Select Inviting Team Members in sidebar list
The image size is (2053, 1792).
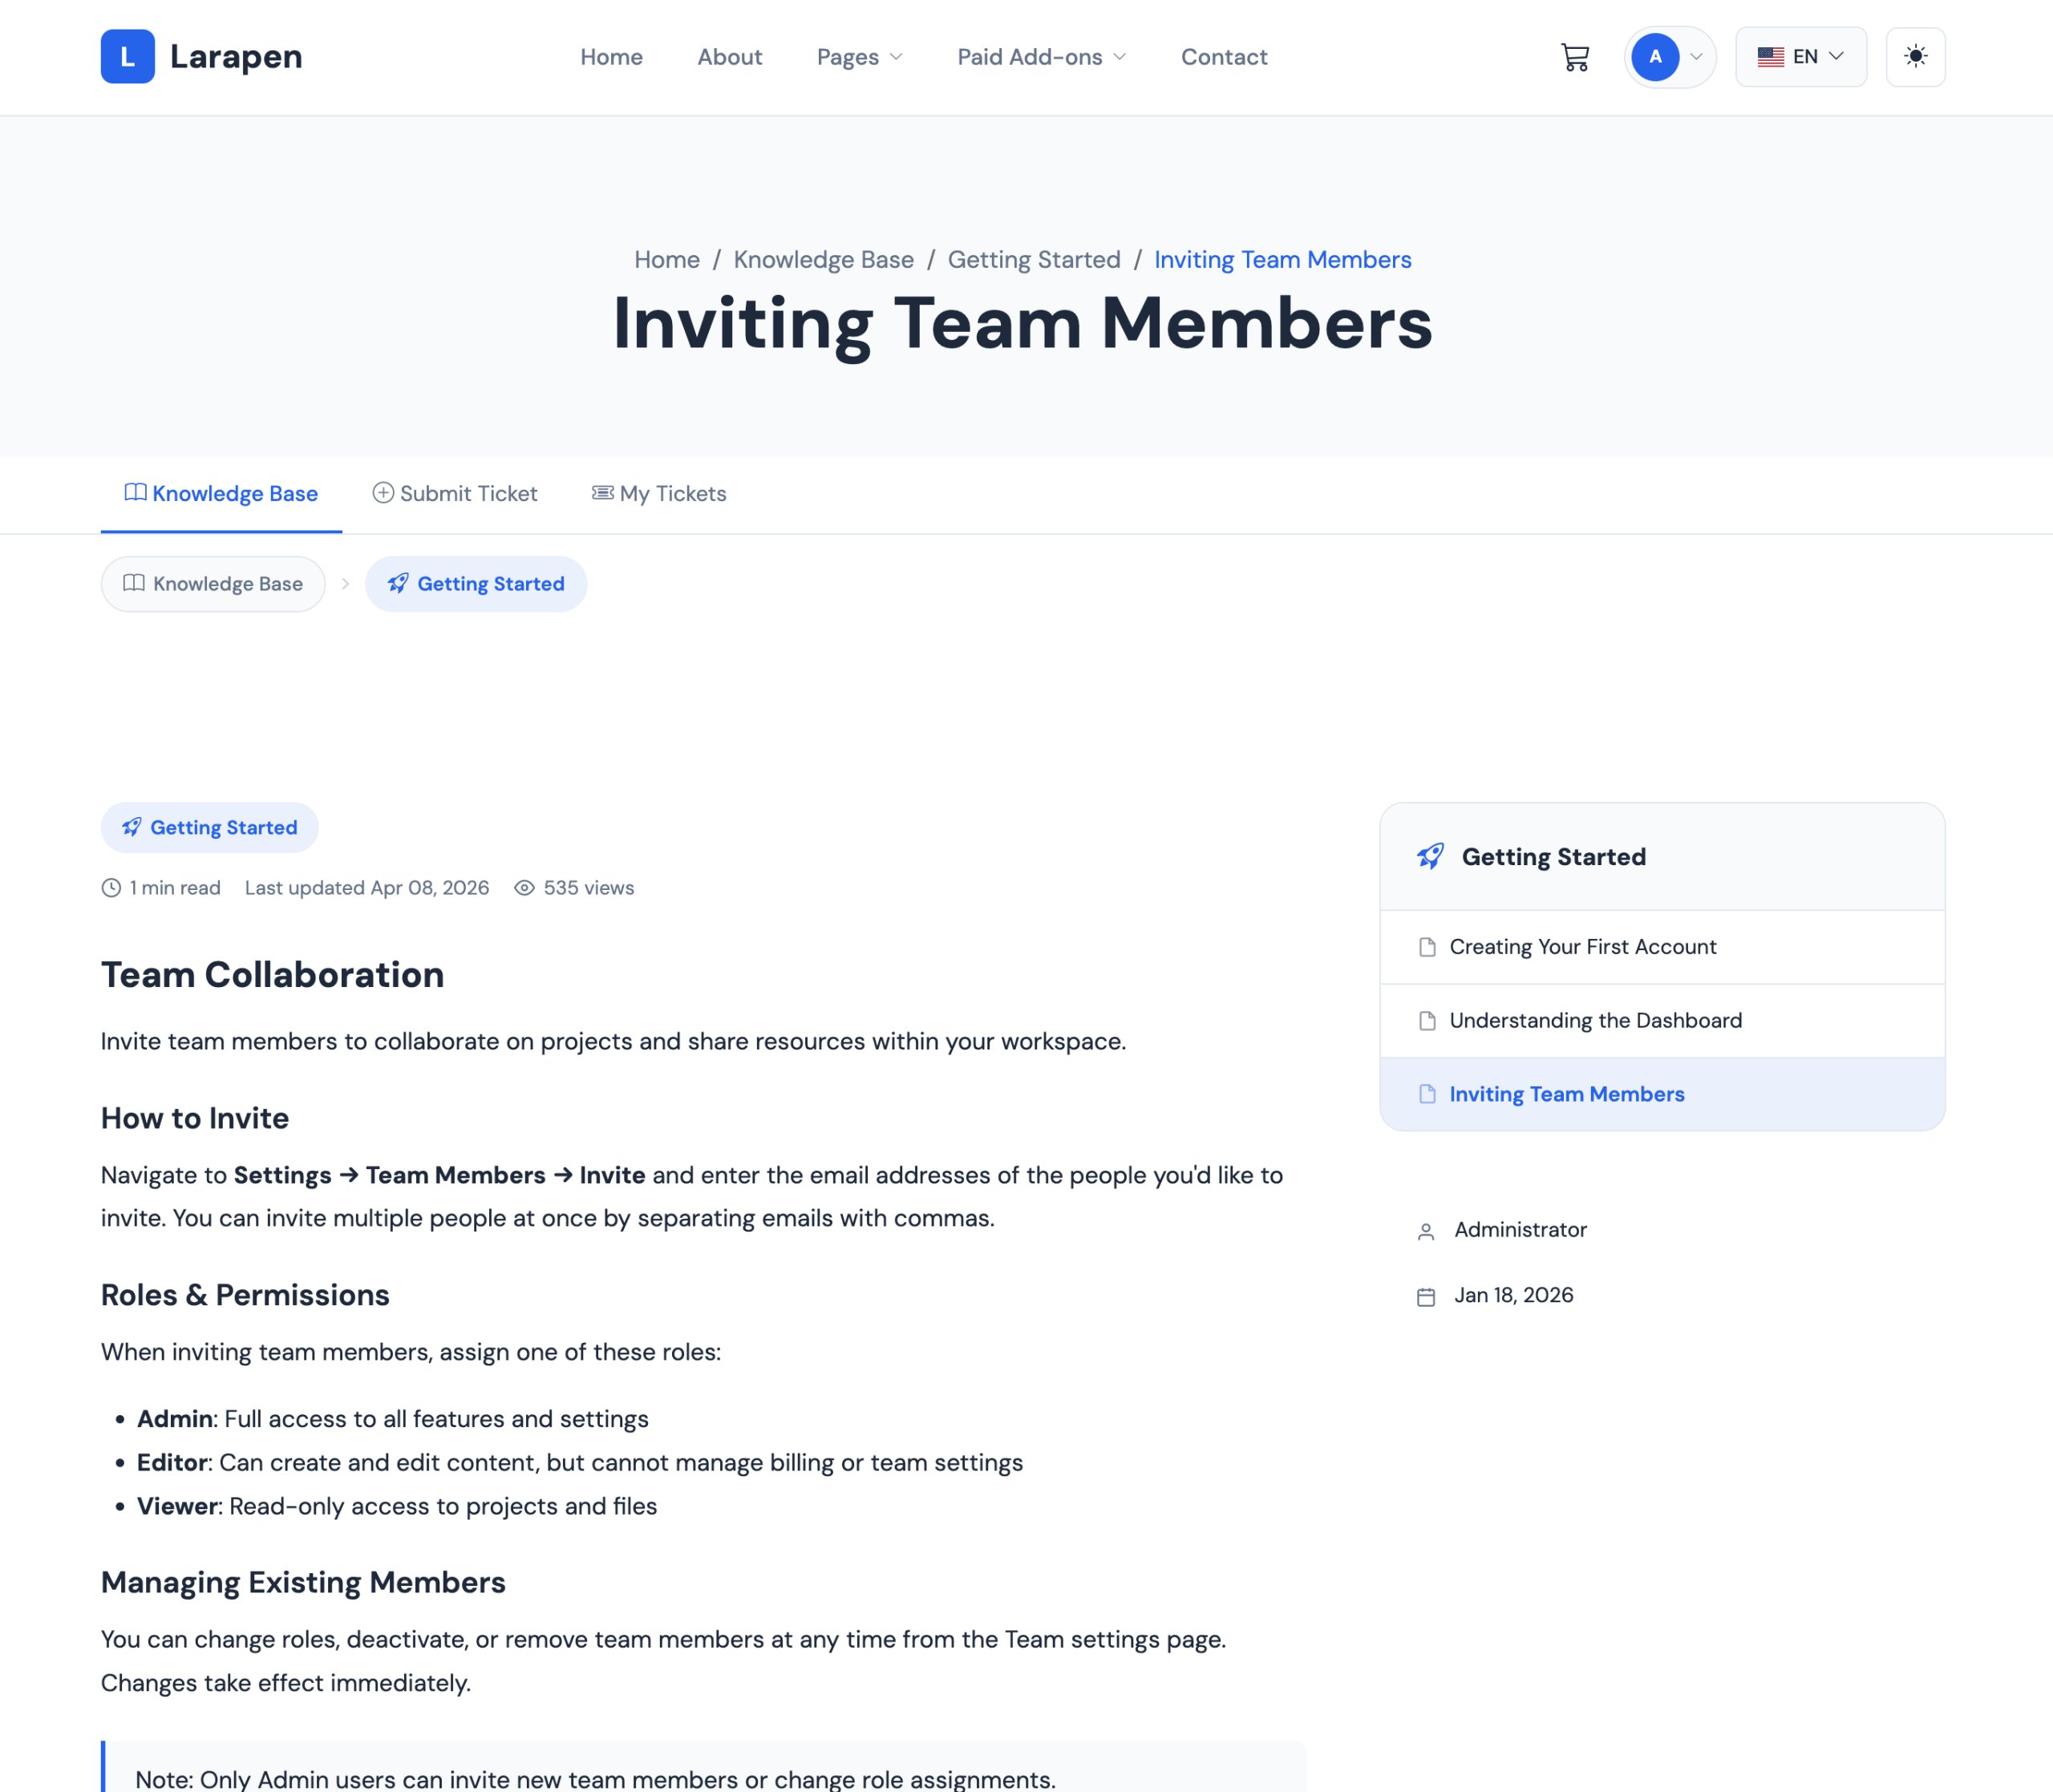point(1566,1094)
